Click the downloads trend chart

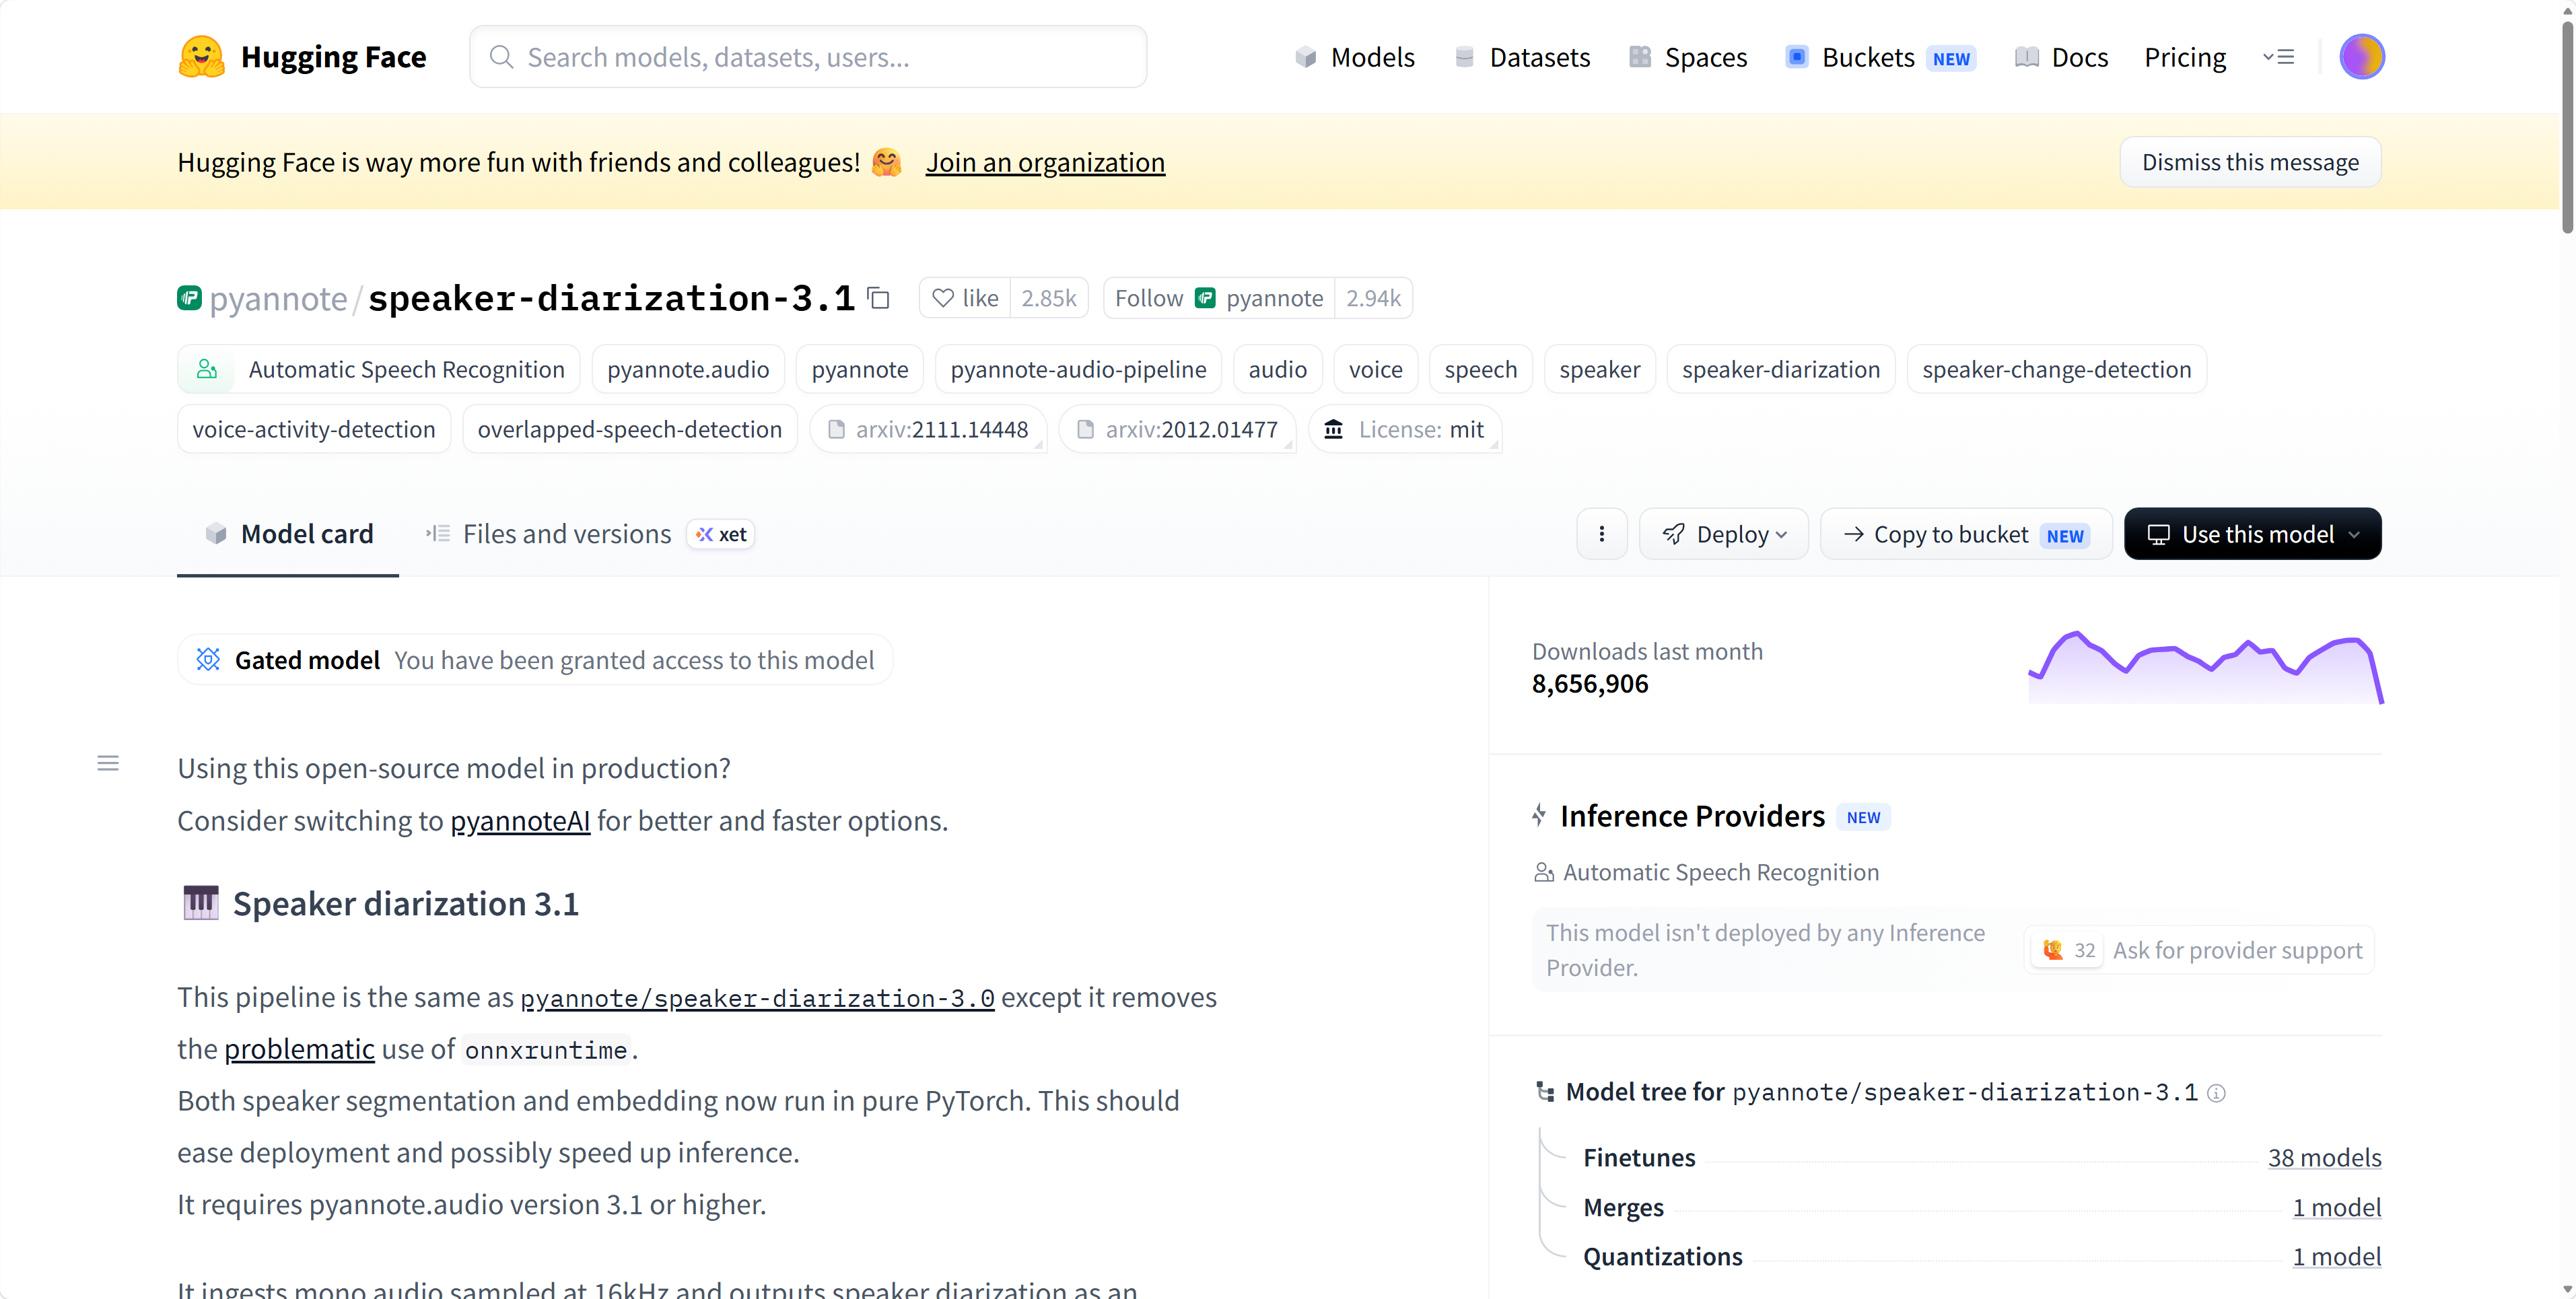tap(2205, 667)
